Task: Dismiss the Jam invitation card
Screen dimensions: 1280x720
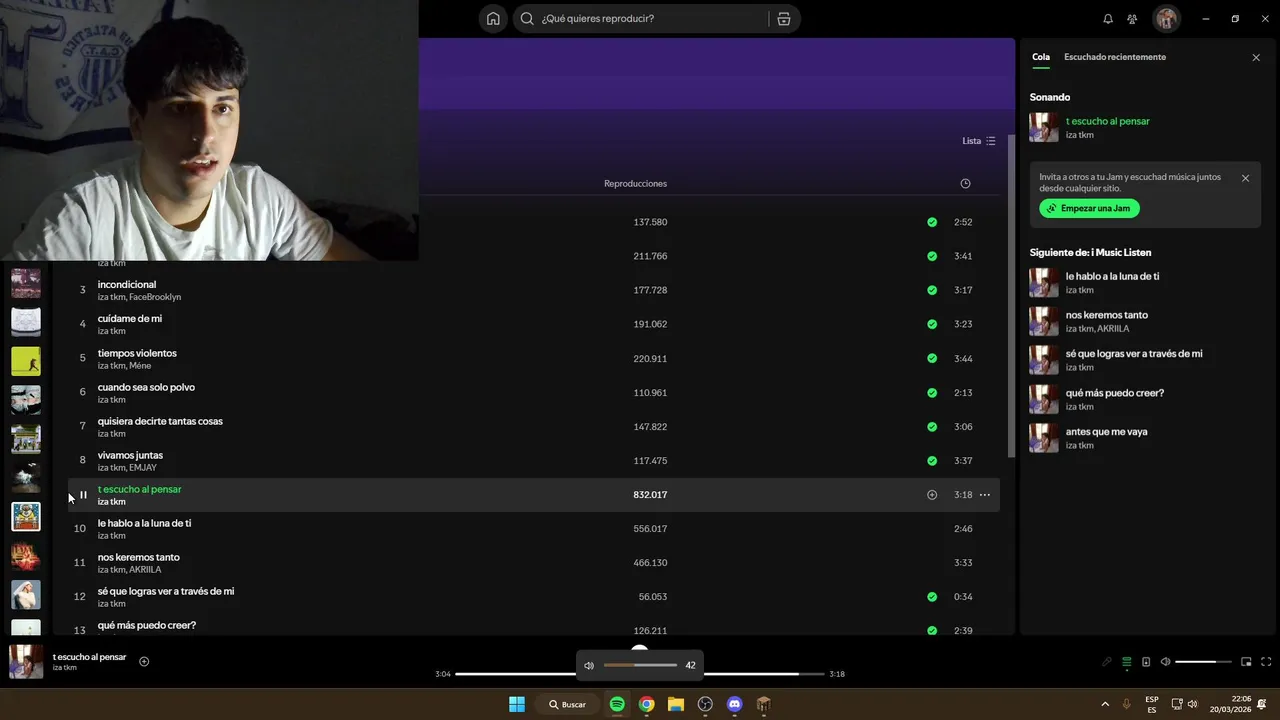Action: [x=1245, y=178]
